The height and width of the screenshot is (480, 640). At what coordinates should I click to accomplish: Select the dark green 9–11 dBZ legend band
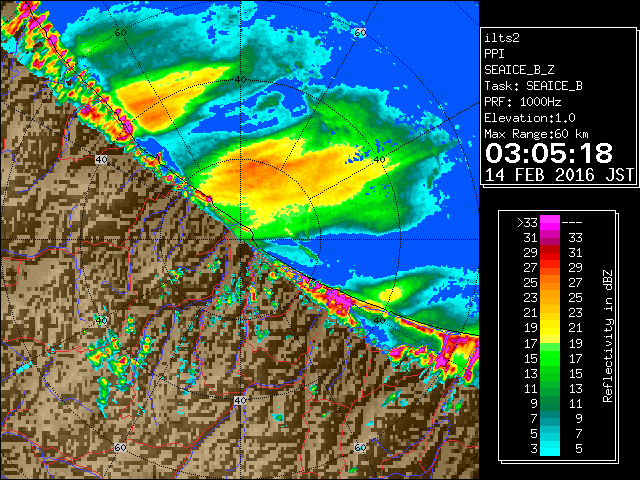[x=550, y=403]
